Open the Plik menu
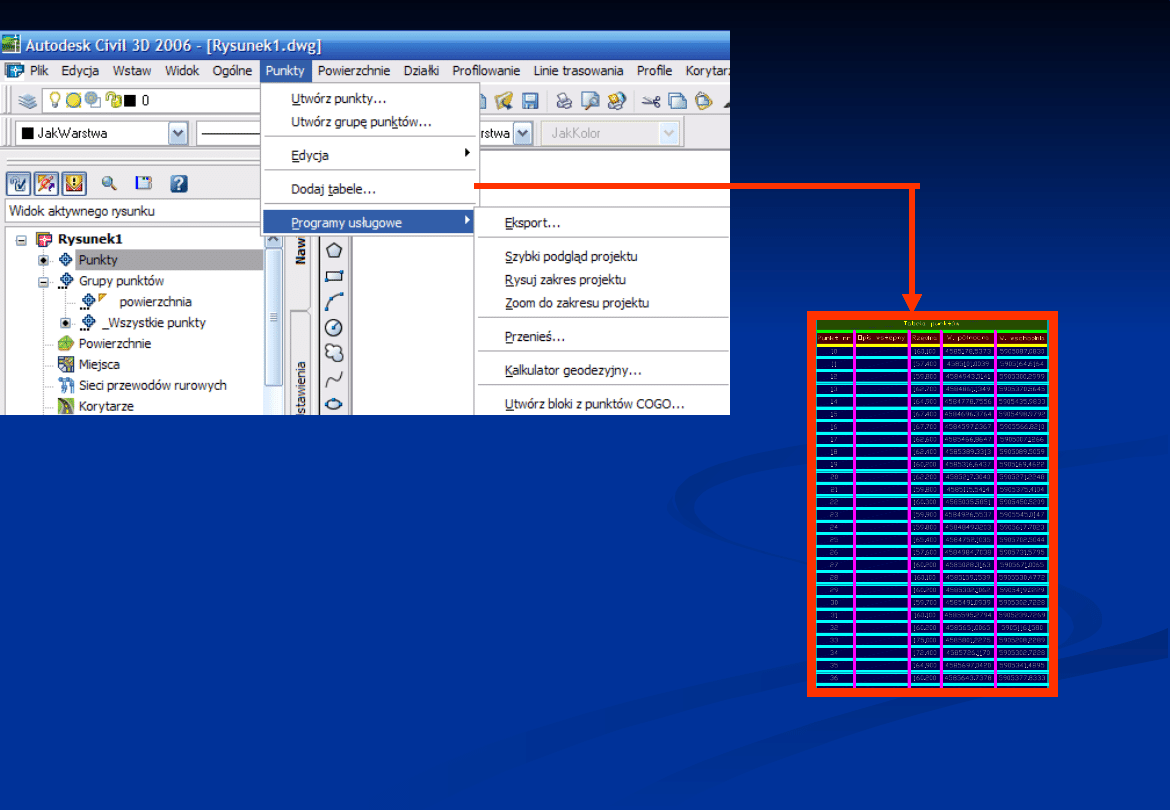Viewport: 1170px width, 810px height. point(39,71)
